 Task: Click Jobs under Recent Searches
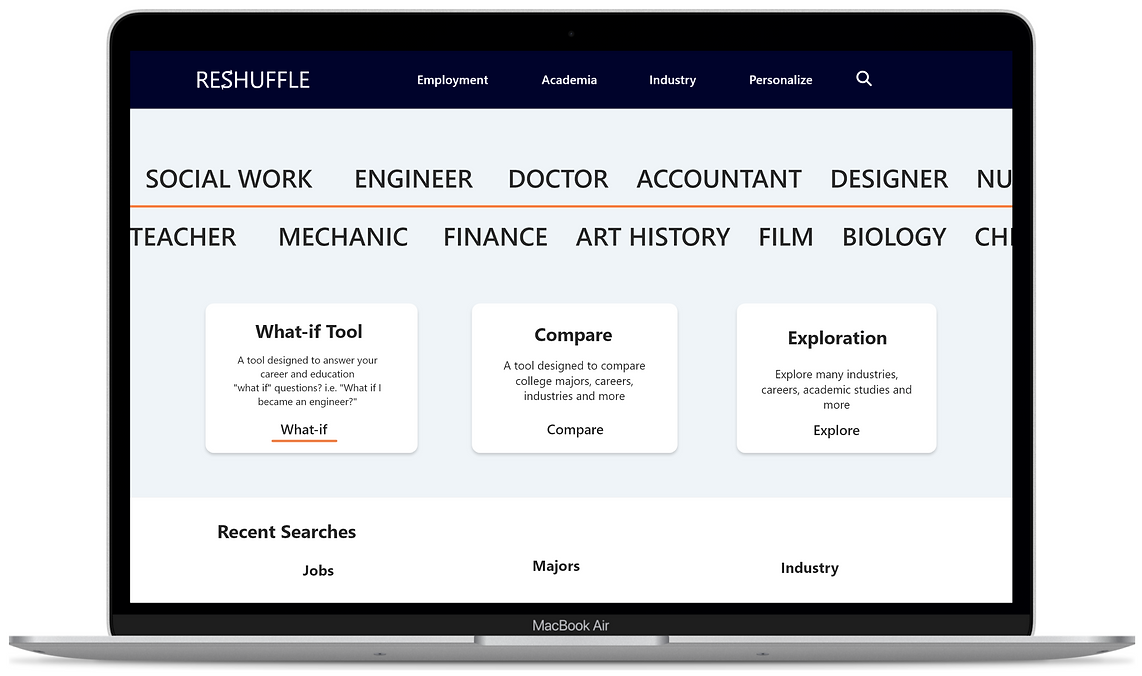pyautogui.click(x=318, y=570)
